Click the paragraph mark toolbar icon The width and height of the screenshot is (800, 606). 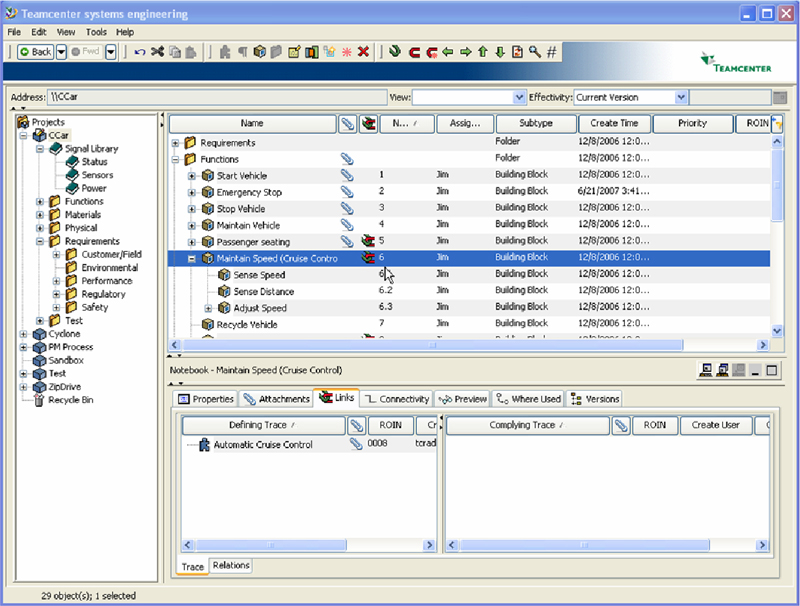[x=243, y=52]
